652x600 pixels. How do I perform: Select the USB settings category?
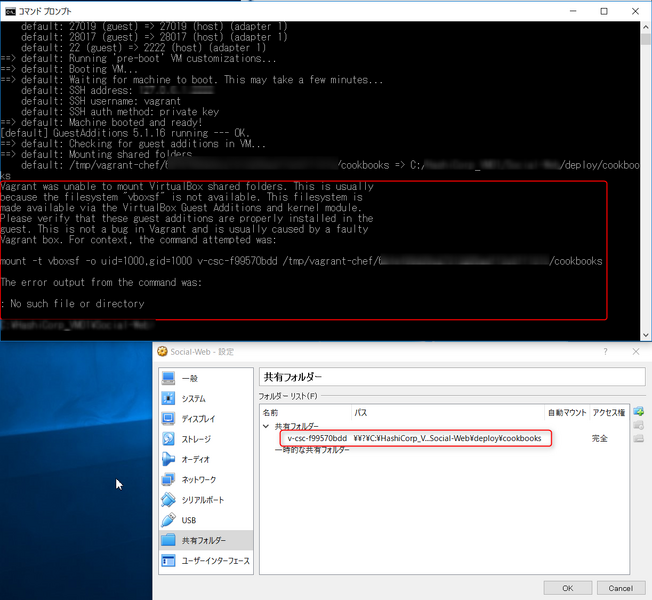click(189, 520)
